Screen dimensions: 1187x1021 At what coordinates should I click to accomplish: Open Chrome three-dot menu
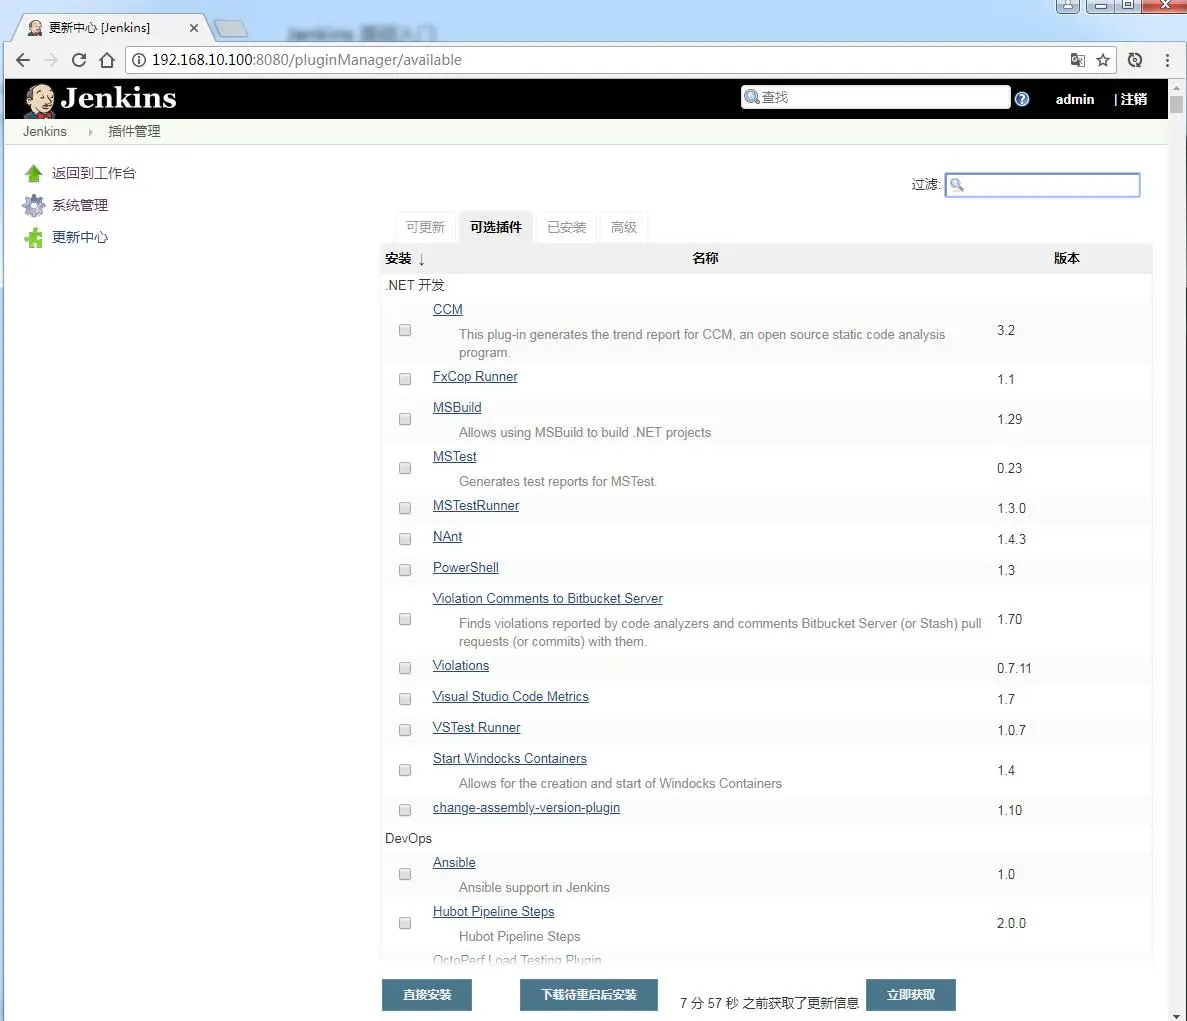point(1167,60)
